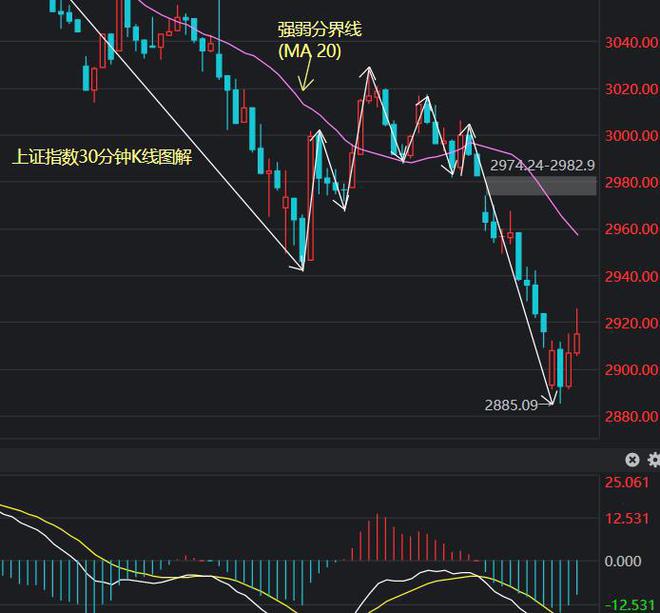
Task: Click the 强弱分界线 (MA 20) annotation text
Action: click(x=319, y=40)
